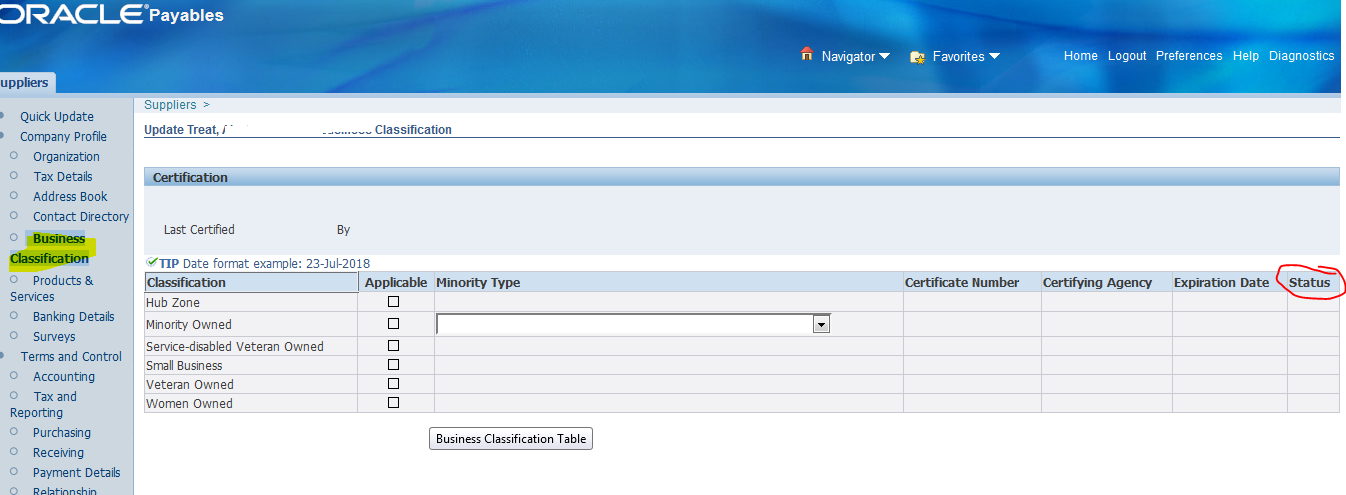Image resolution: width=1346 pixels, height=495 pixels.
Task: Check Applicable for Hub Zone
Action: point(393,301)
